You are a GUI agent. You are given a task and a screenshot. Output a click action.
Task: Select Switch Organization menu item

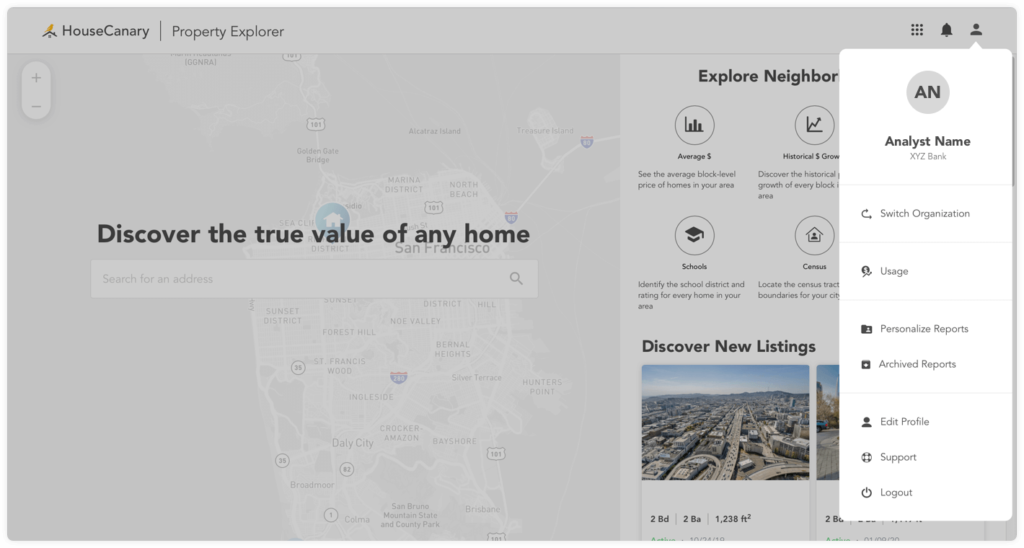(924, 214)
